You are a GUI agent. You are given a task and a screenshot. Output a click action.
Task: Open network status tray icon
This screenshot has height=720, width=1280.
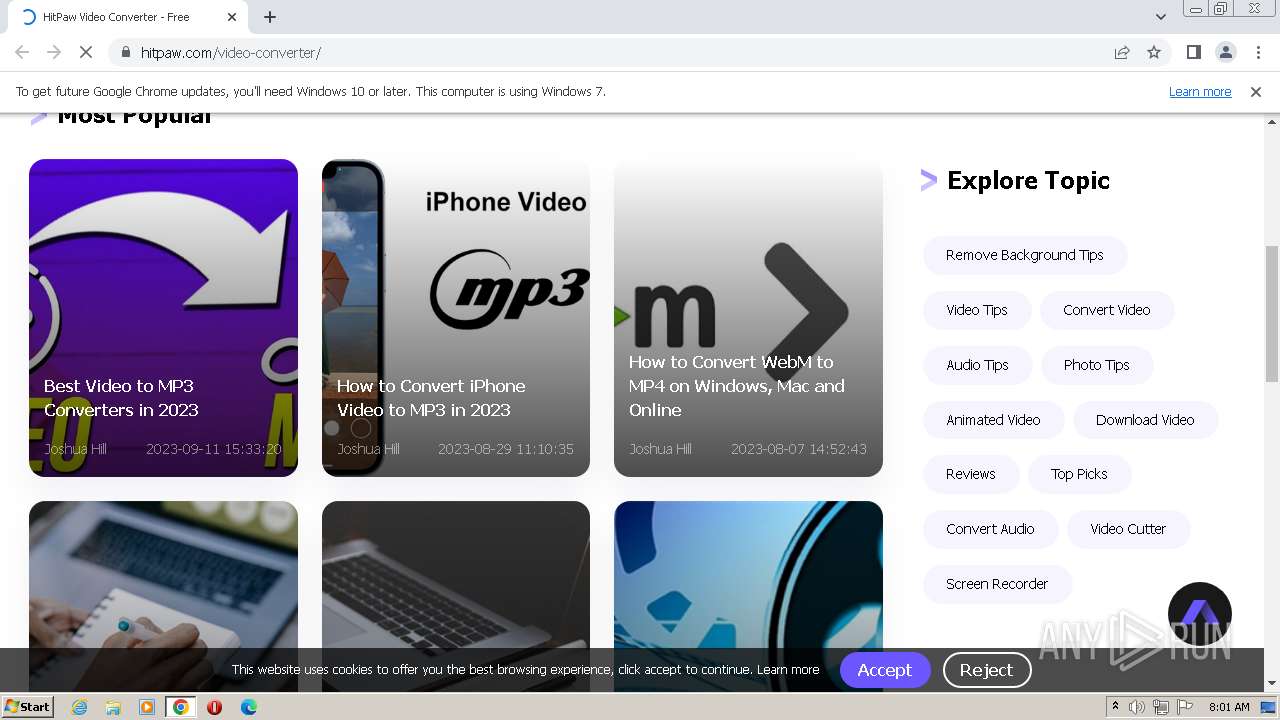tap(1161, 707)
